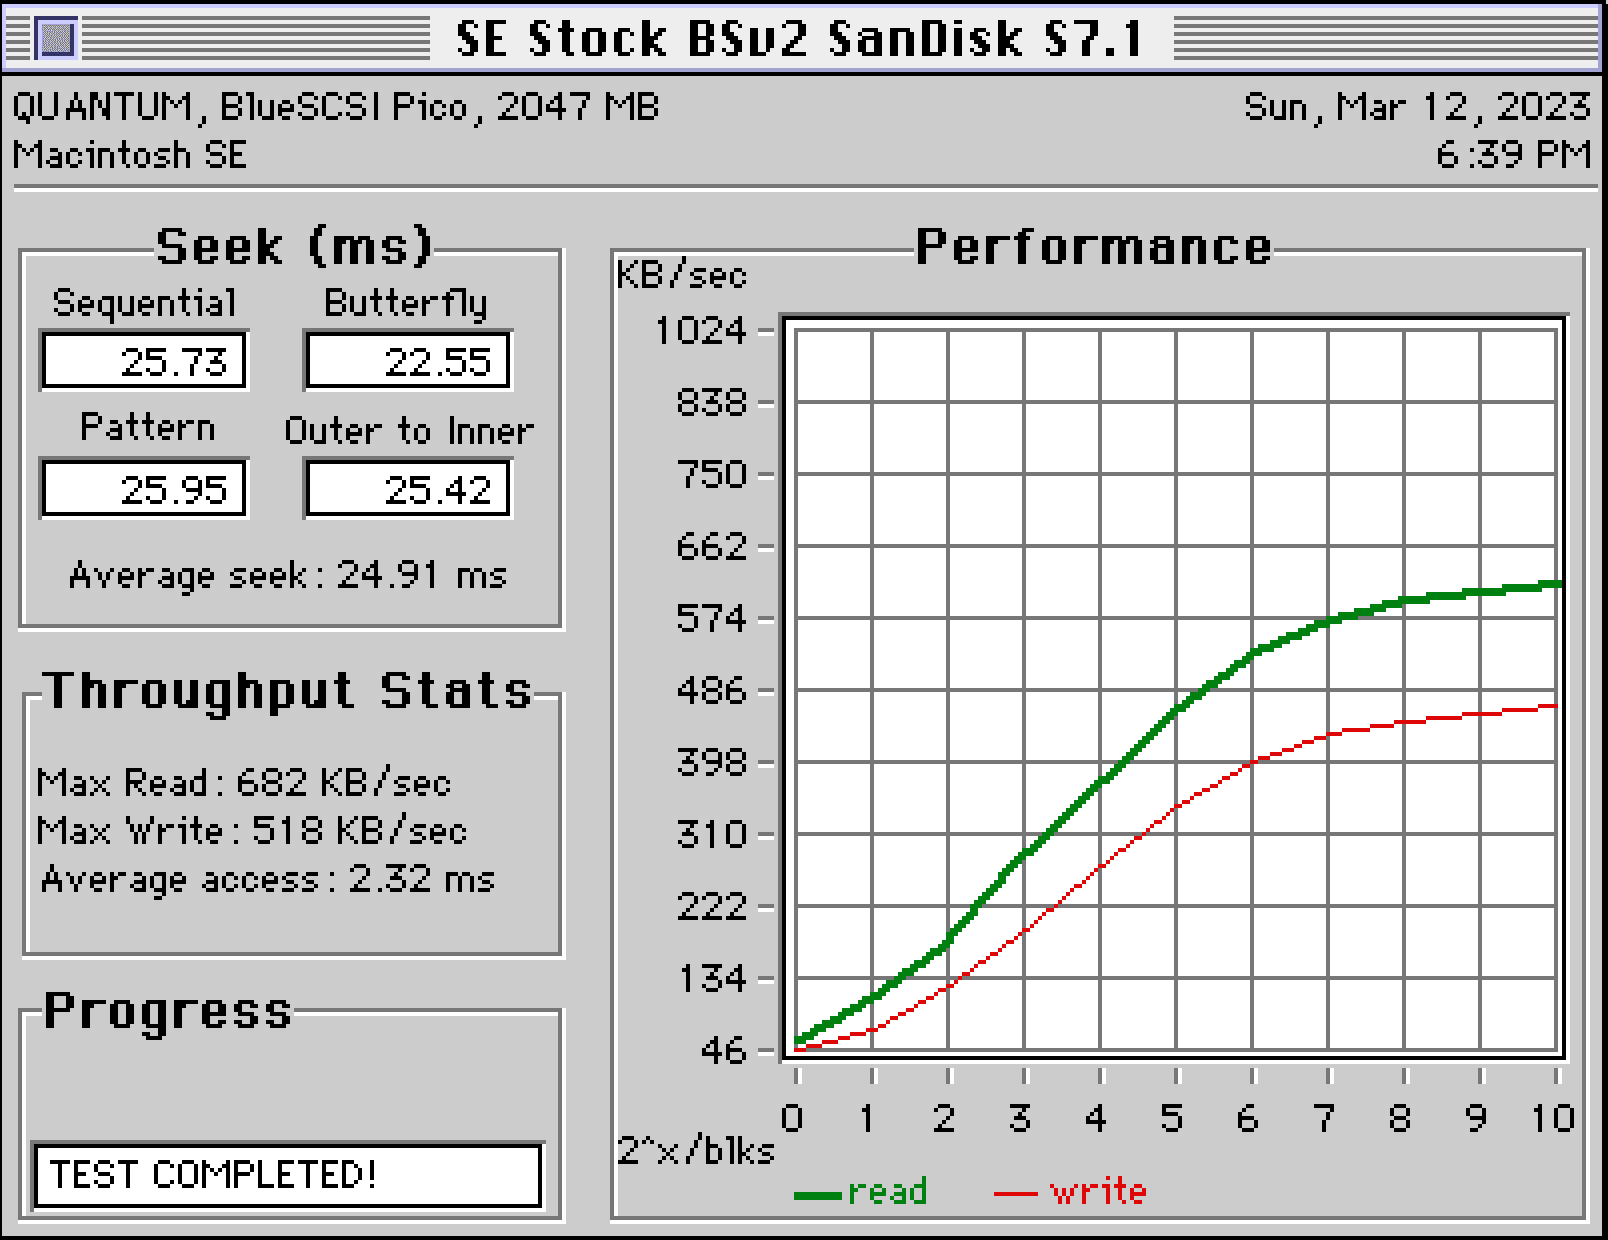Click the Sequential seek value field
1608x1240 pixels.
coord(144,361)
